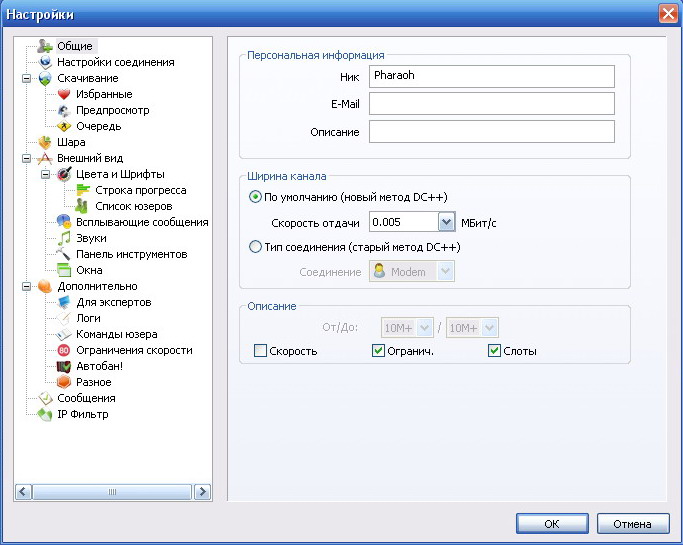683x545 pixels.
Task: Select Для экспертов tree entry
Action: pos(114,302)
